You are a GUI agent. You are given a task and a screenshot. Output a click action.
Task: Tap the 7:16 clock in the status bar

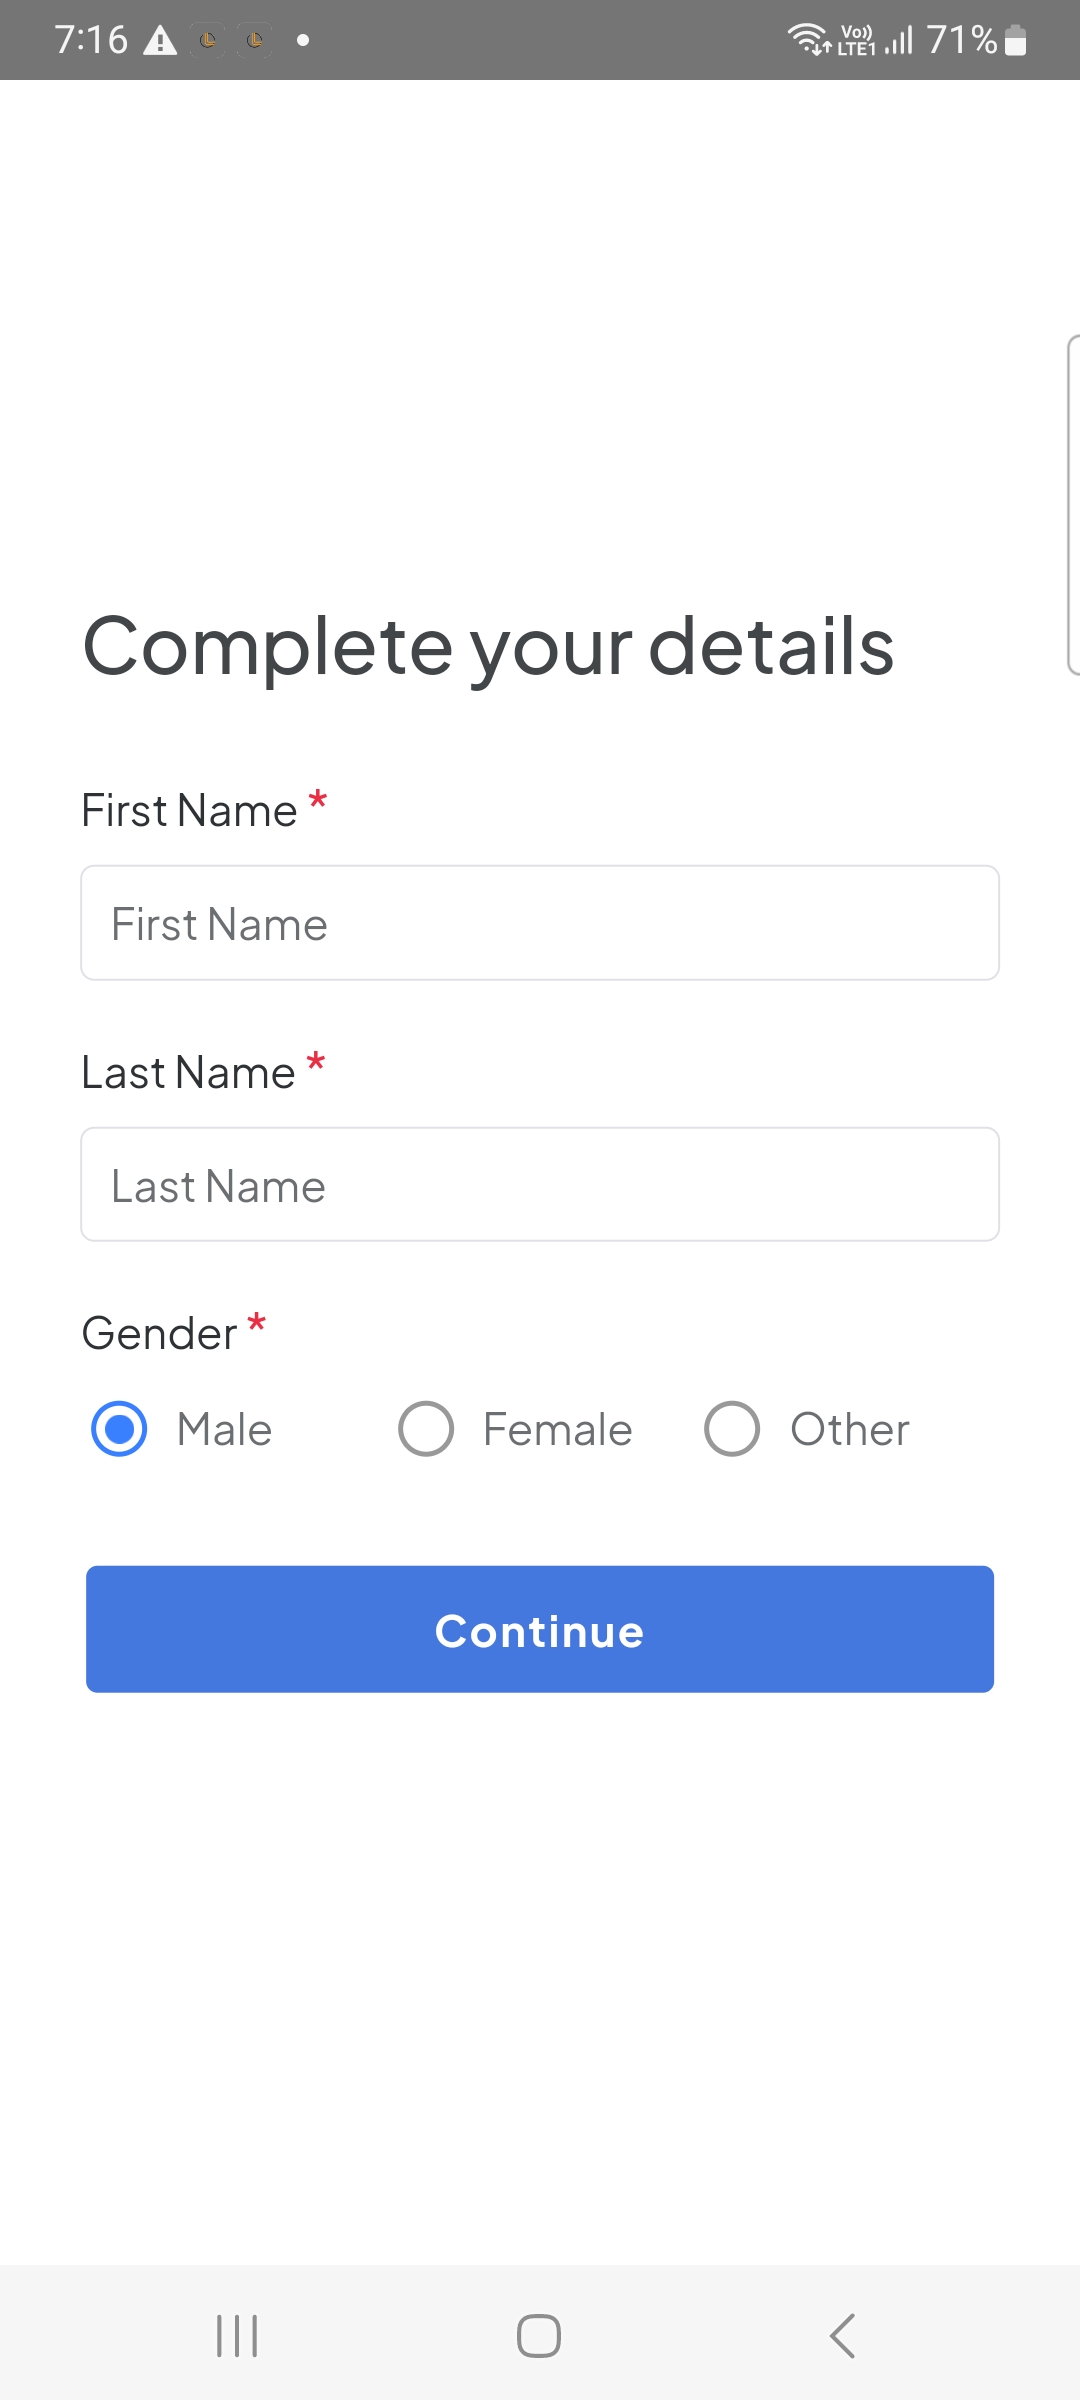coord(91,40)
